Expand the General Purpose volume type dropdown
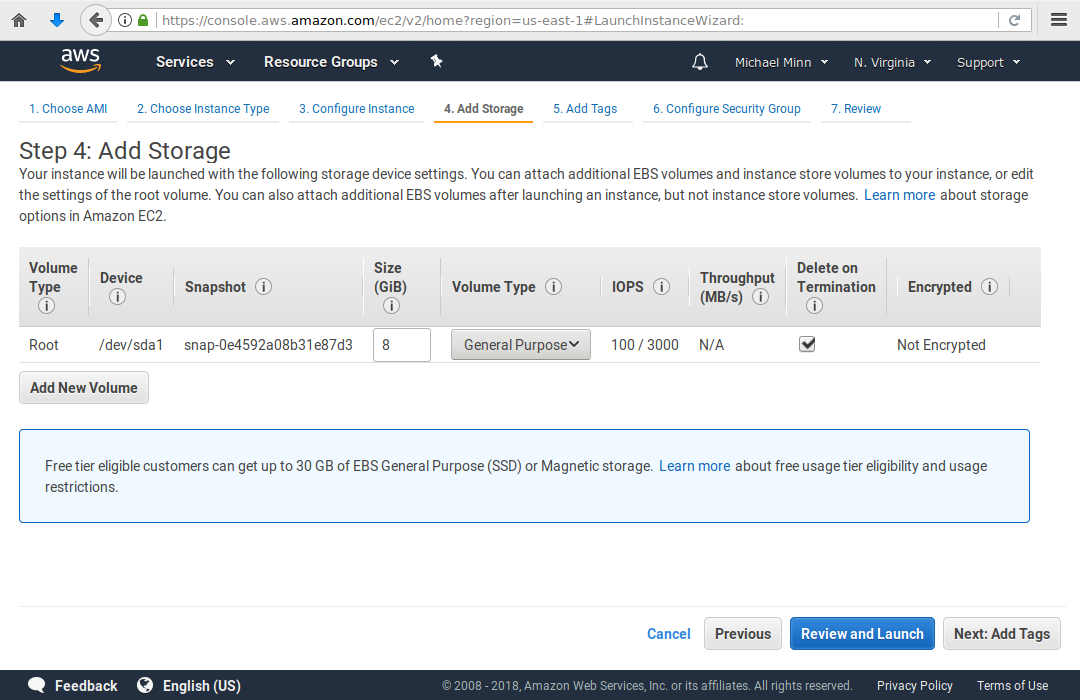 [521, 345]
